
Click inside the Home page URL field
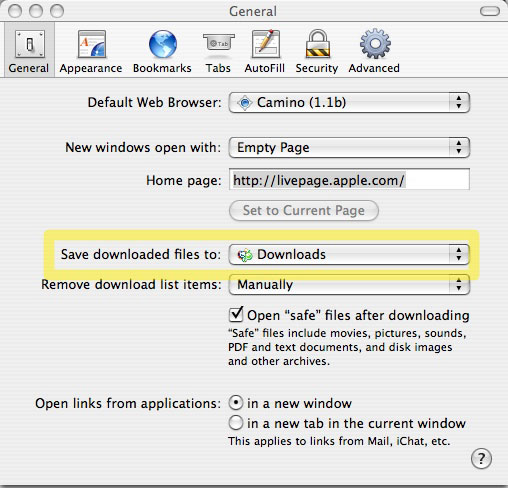click(x=349, y=180)
